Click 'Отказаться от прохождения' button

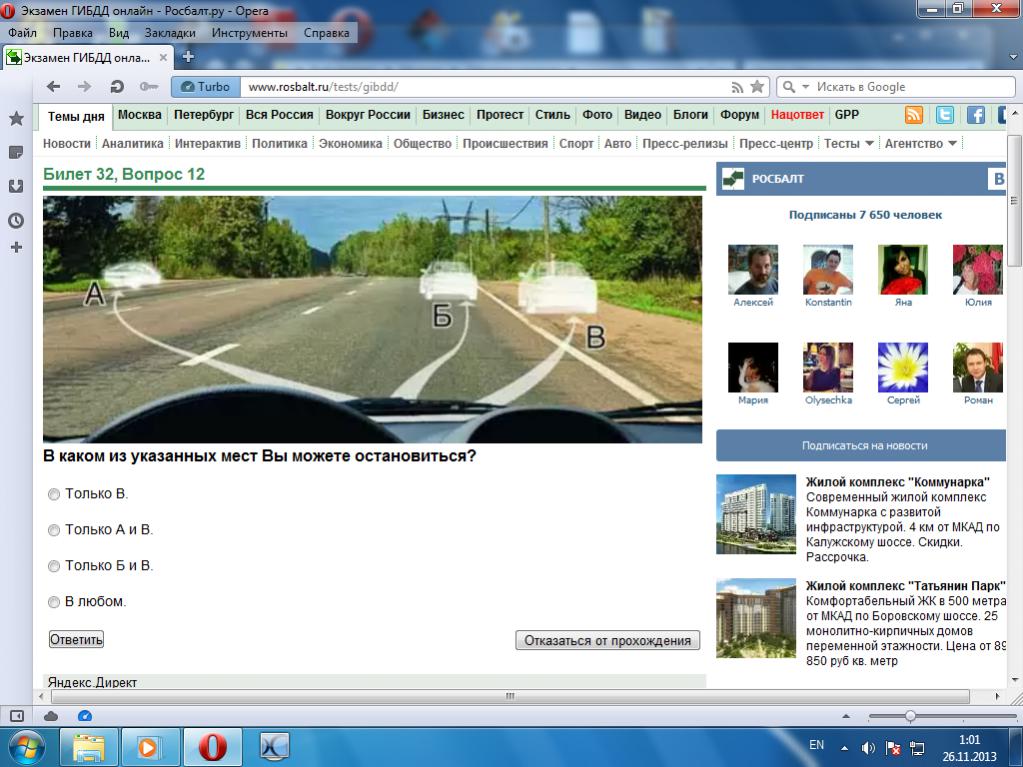pyautogui.click(x=607, y=640)
